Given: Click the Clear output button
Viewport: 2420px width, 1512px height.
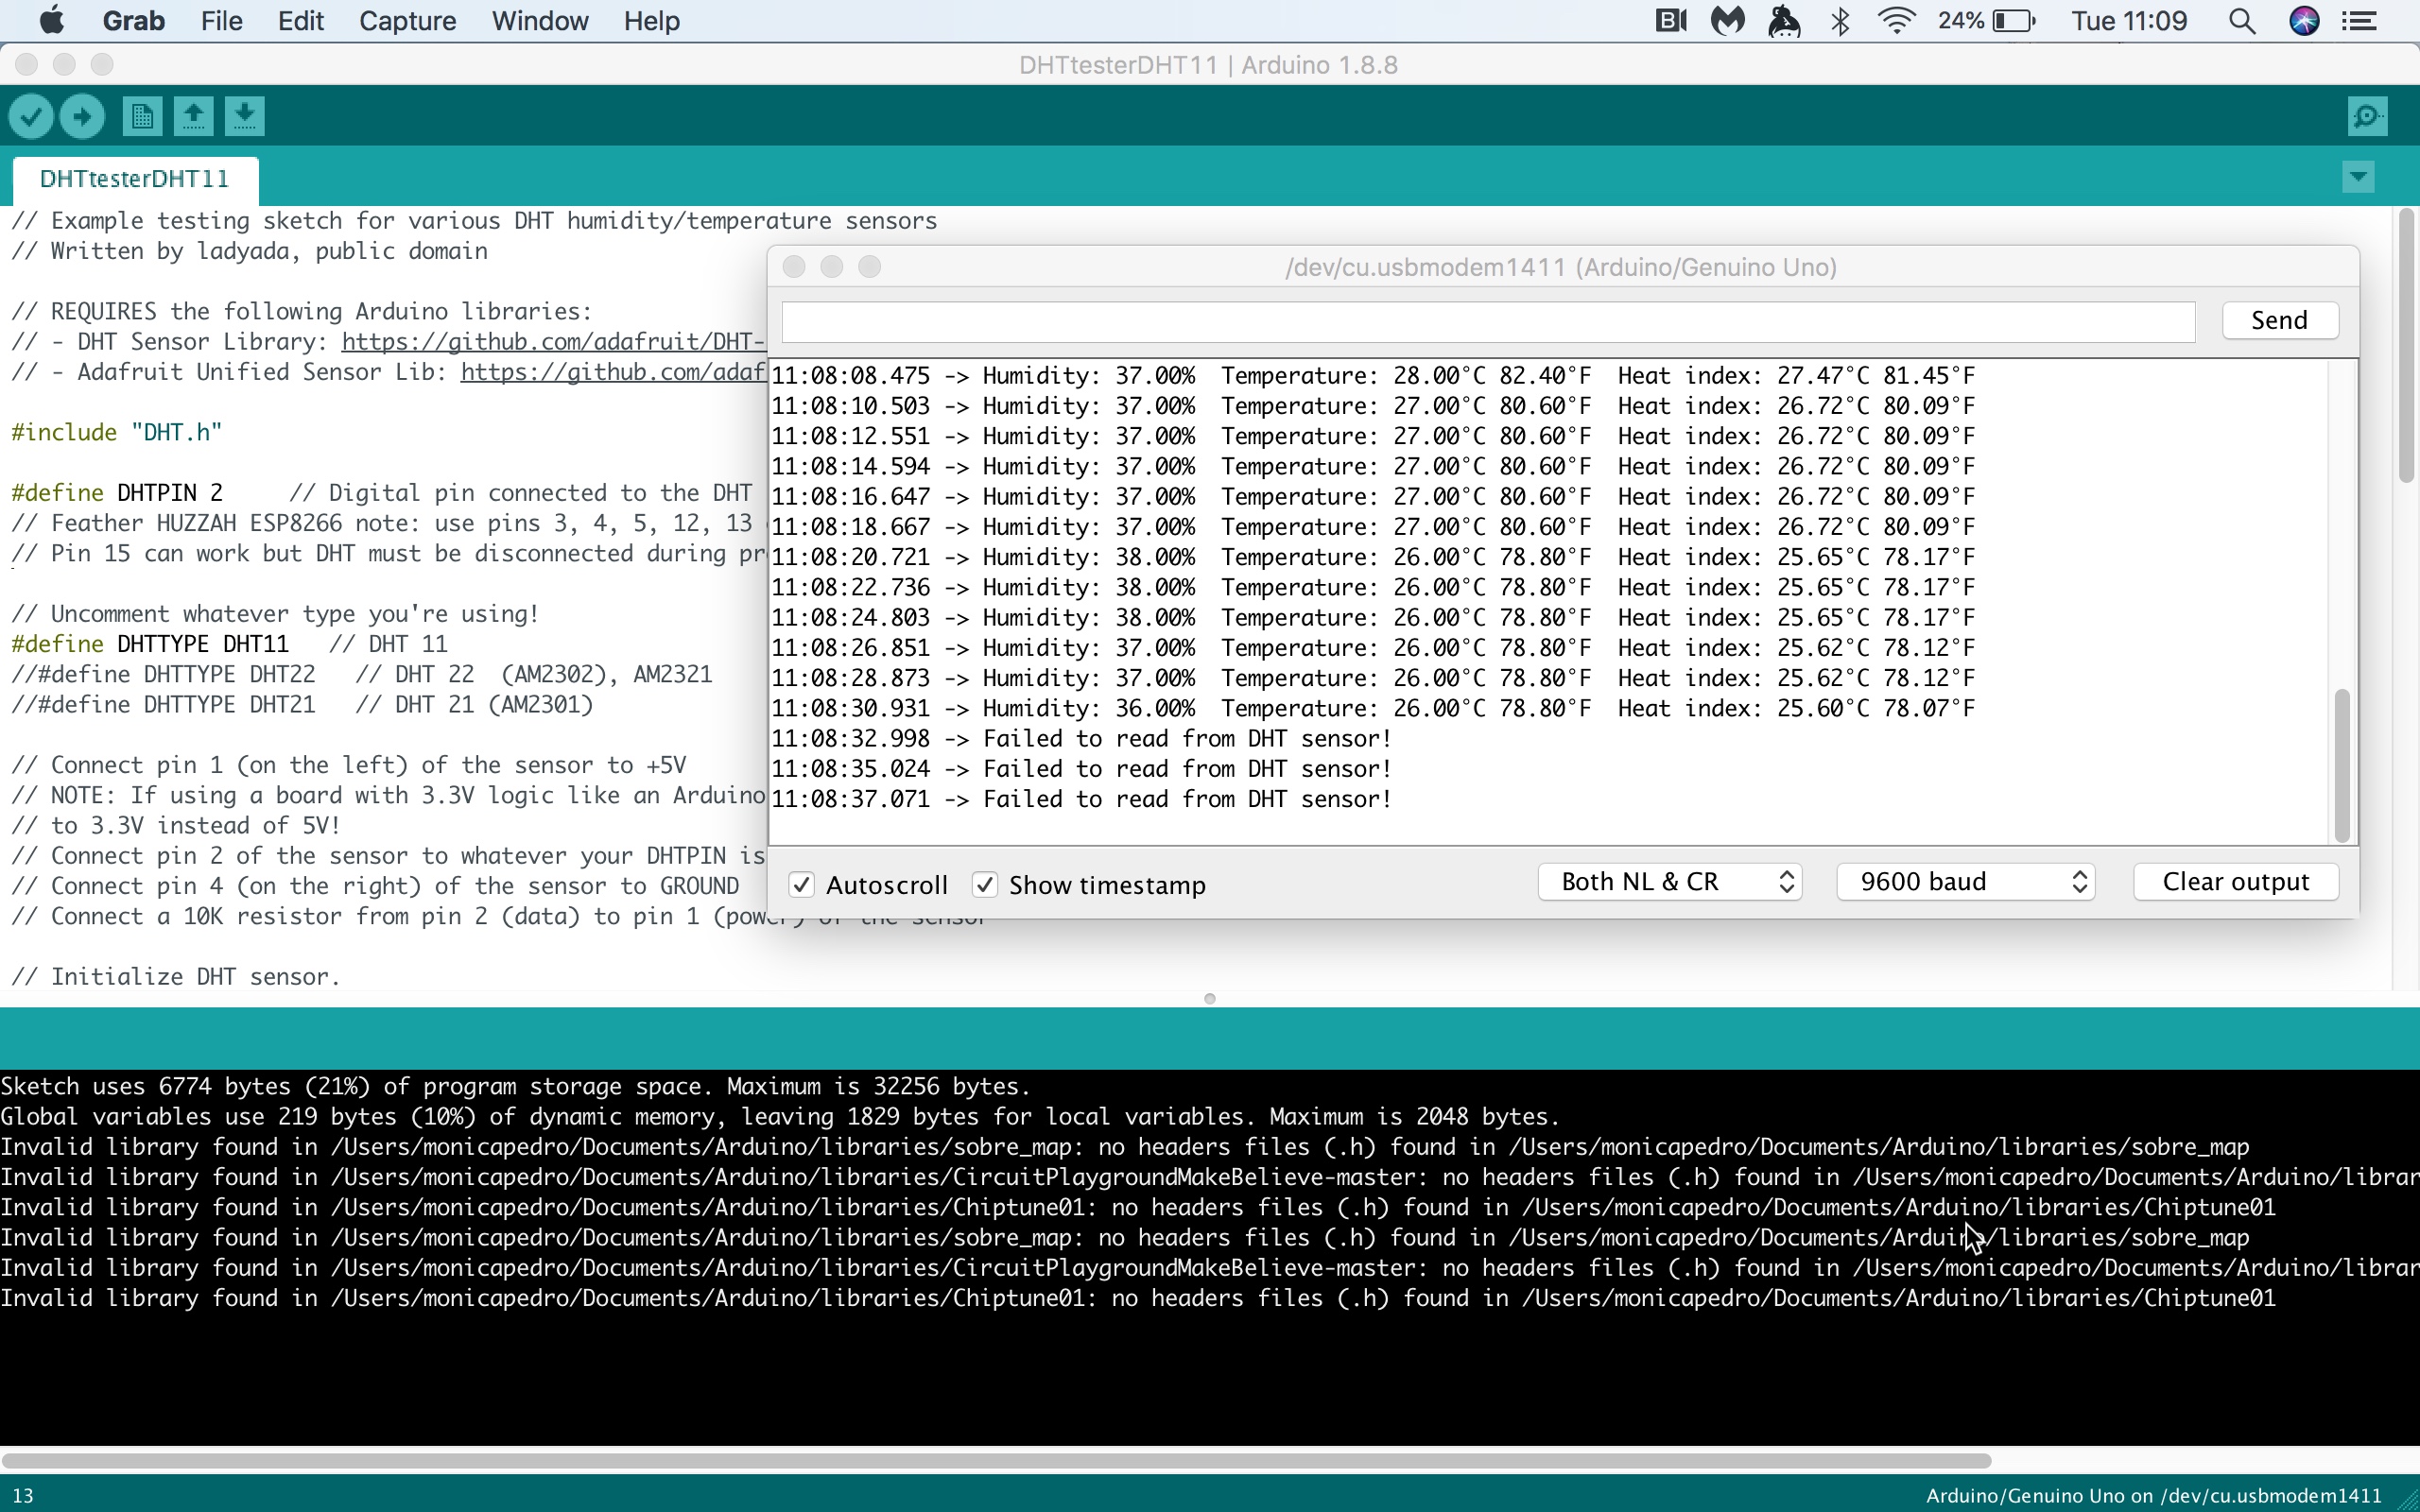Looking at the screenshot, I should [x=2236, y=882].
